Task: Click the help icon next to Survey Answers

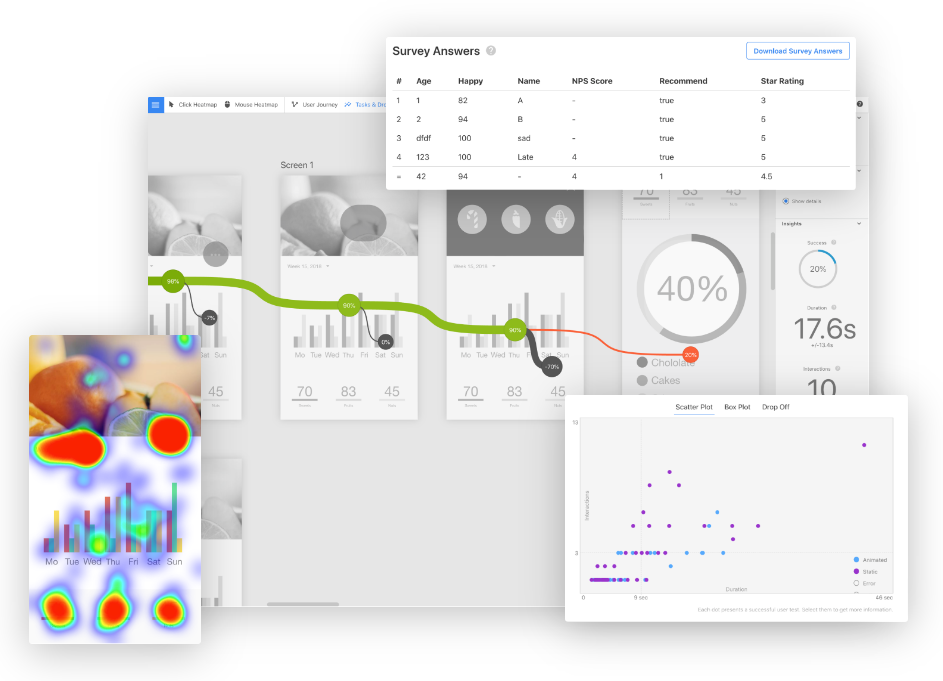Action: pos(491,51)
